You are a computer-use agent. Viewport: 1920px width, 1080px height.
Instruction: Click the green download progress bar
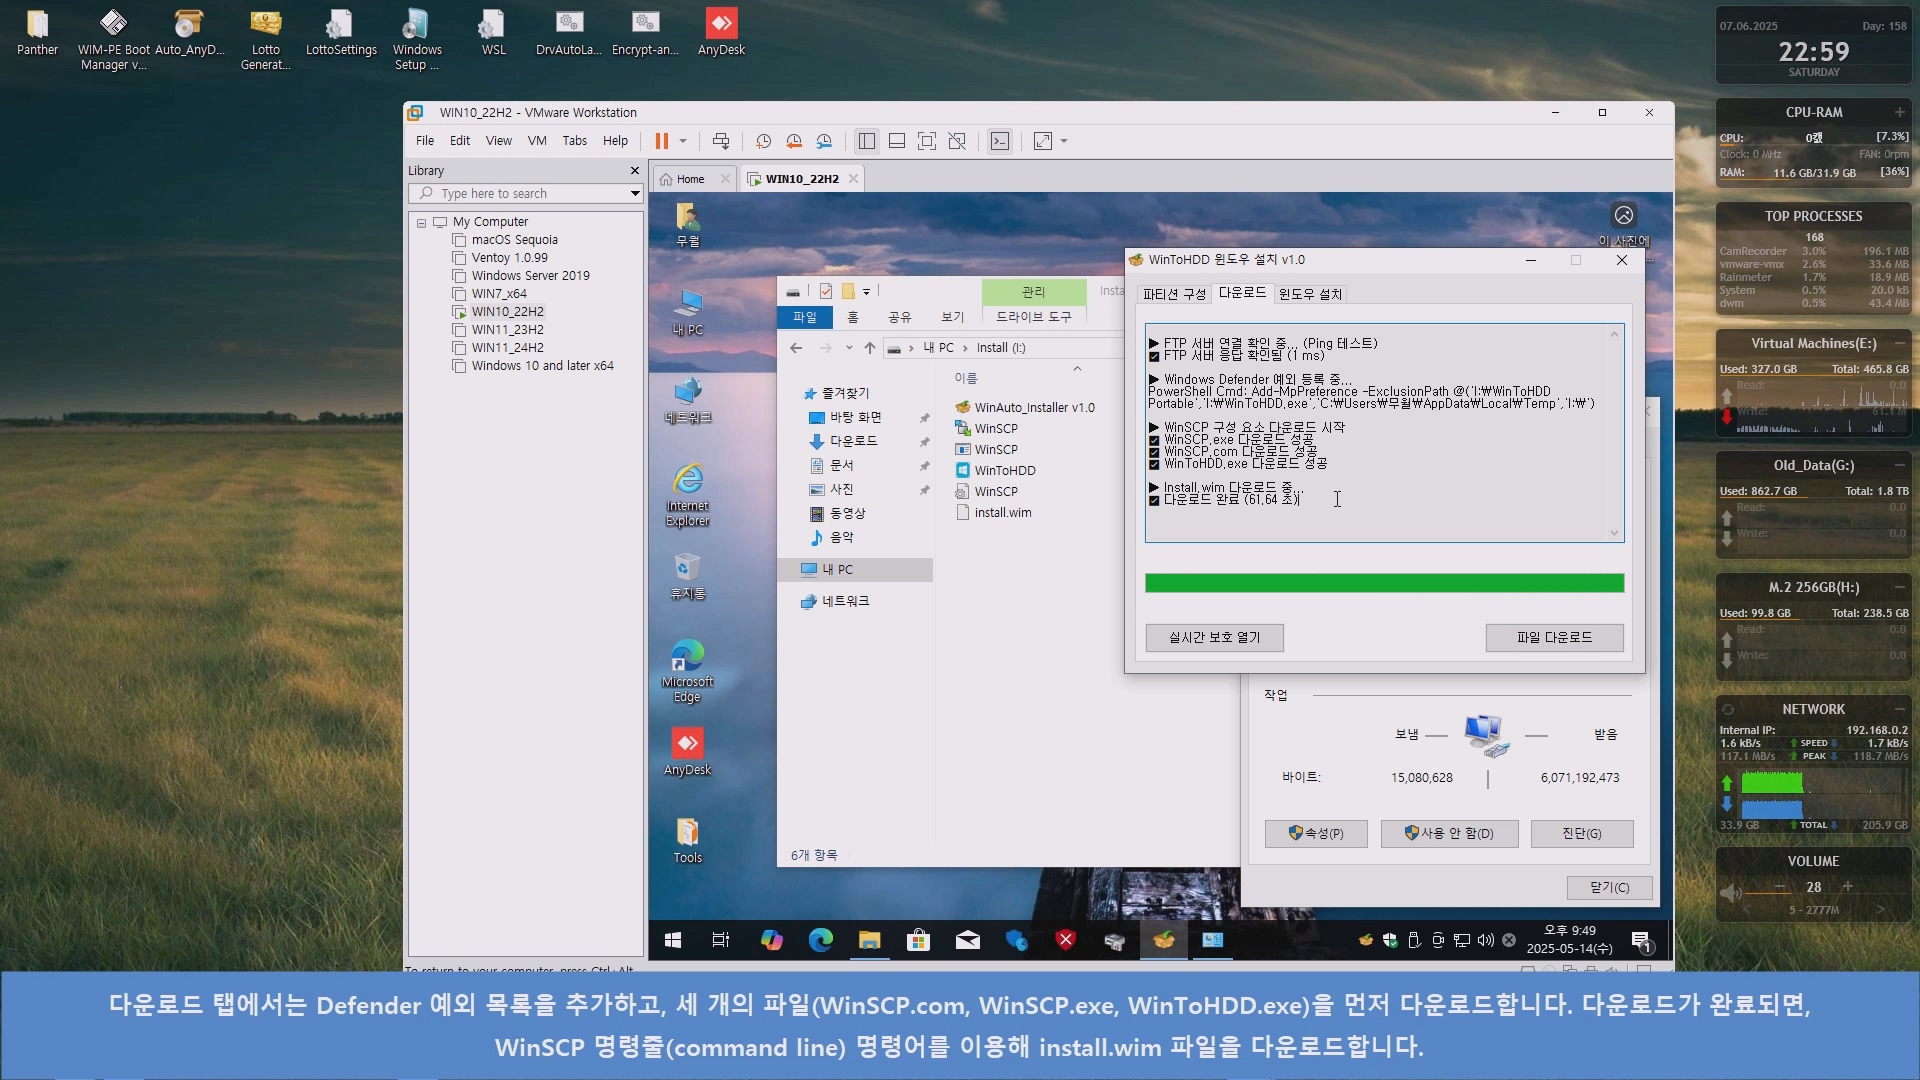point(1384,583)
